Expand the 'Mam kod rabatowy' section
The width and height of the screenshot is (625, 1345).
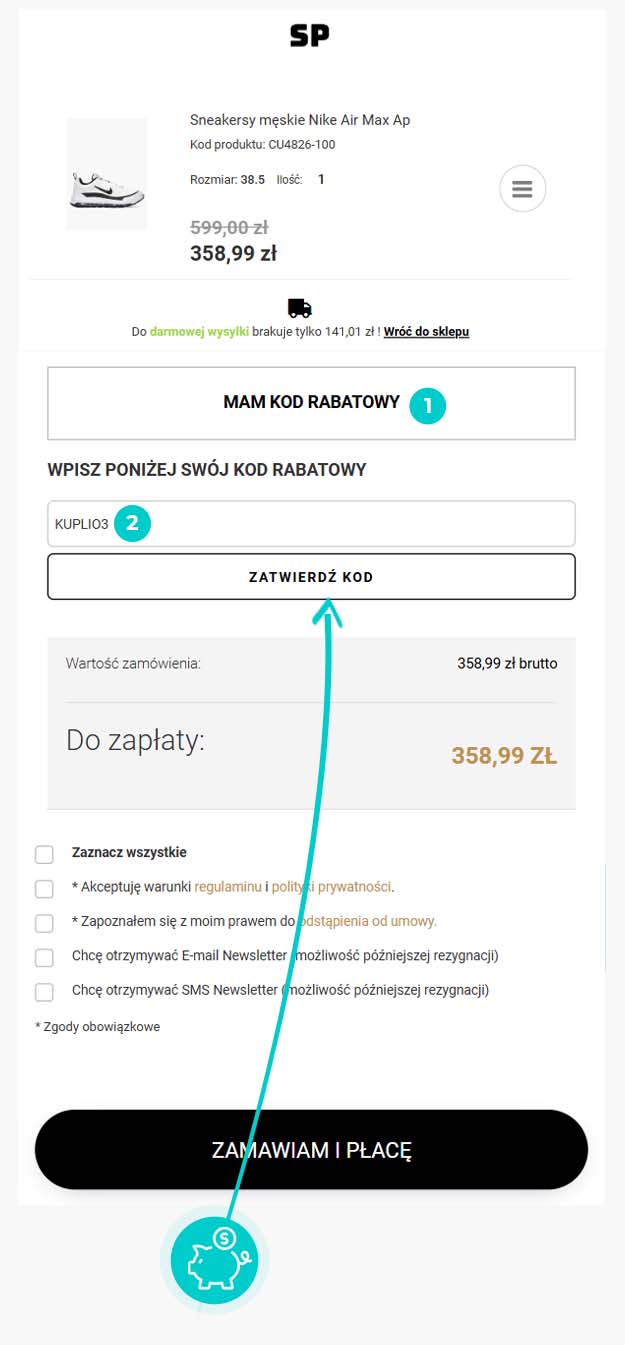coord(311,403)
